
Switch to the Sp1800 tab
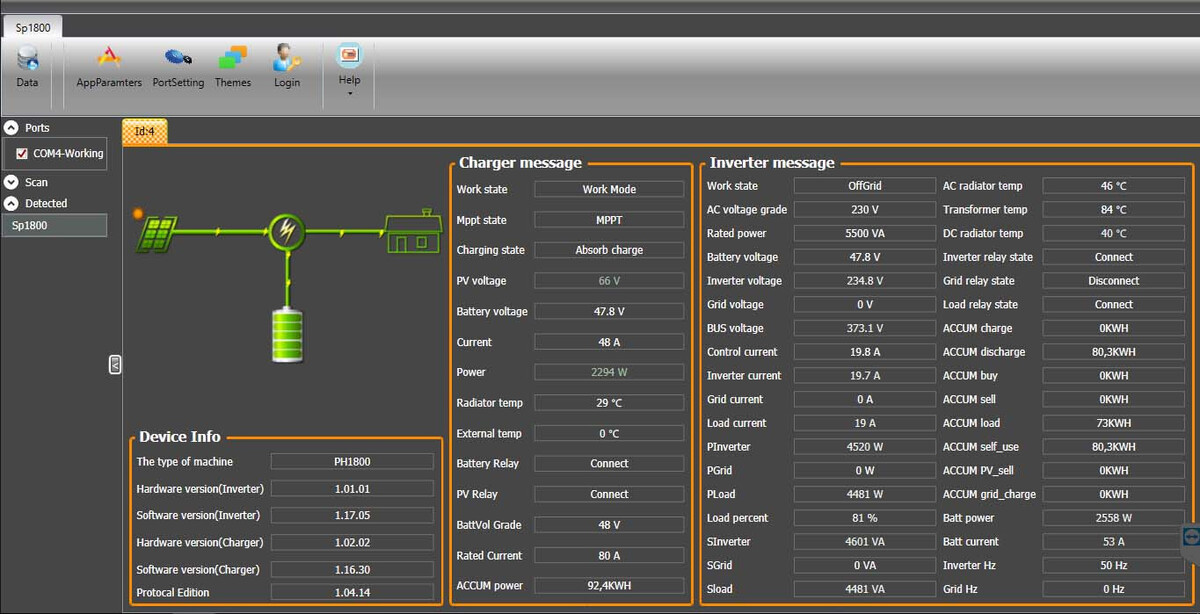33,27
